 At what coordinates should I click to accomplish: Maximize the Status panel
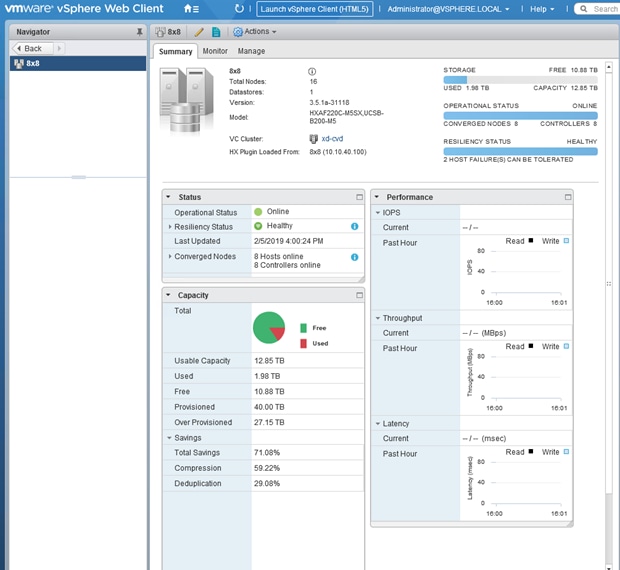359,197
